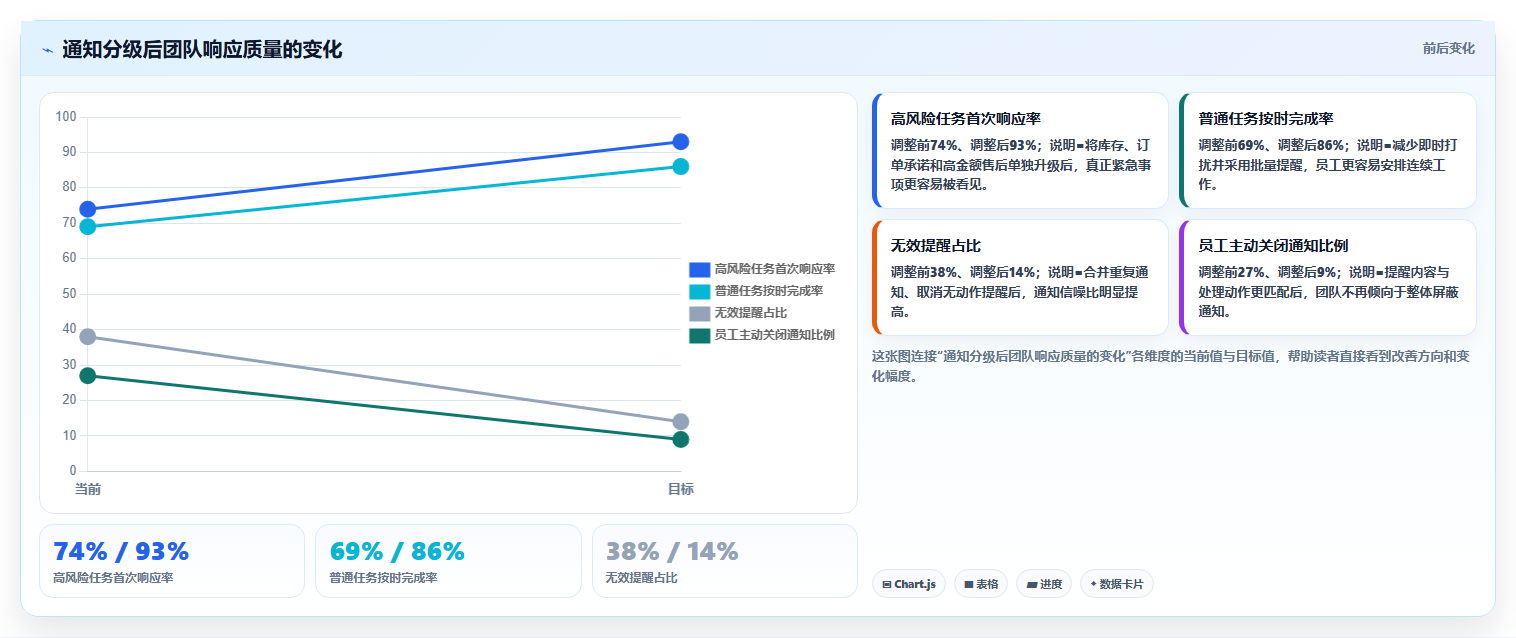The height and width of the screenshot is (638, 1516).
Task: Click the 普通任务按时完成率 card heading
Action: [x=1266, y=119]
